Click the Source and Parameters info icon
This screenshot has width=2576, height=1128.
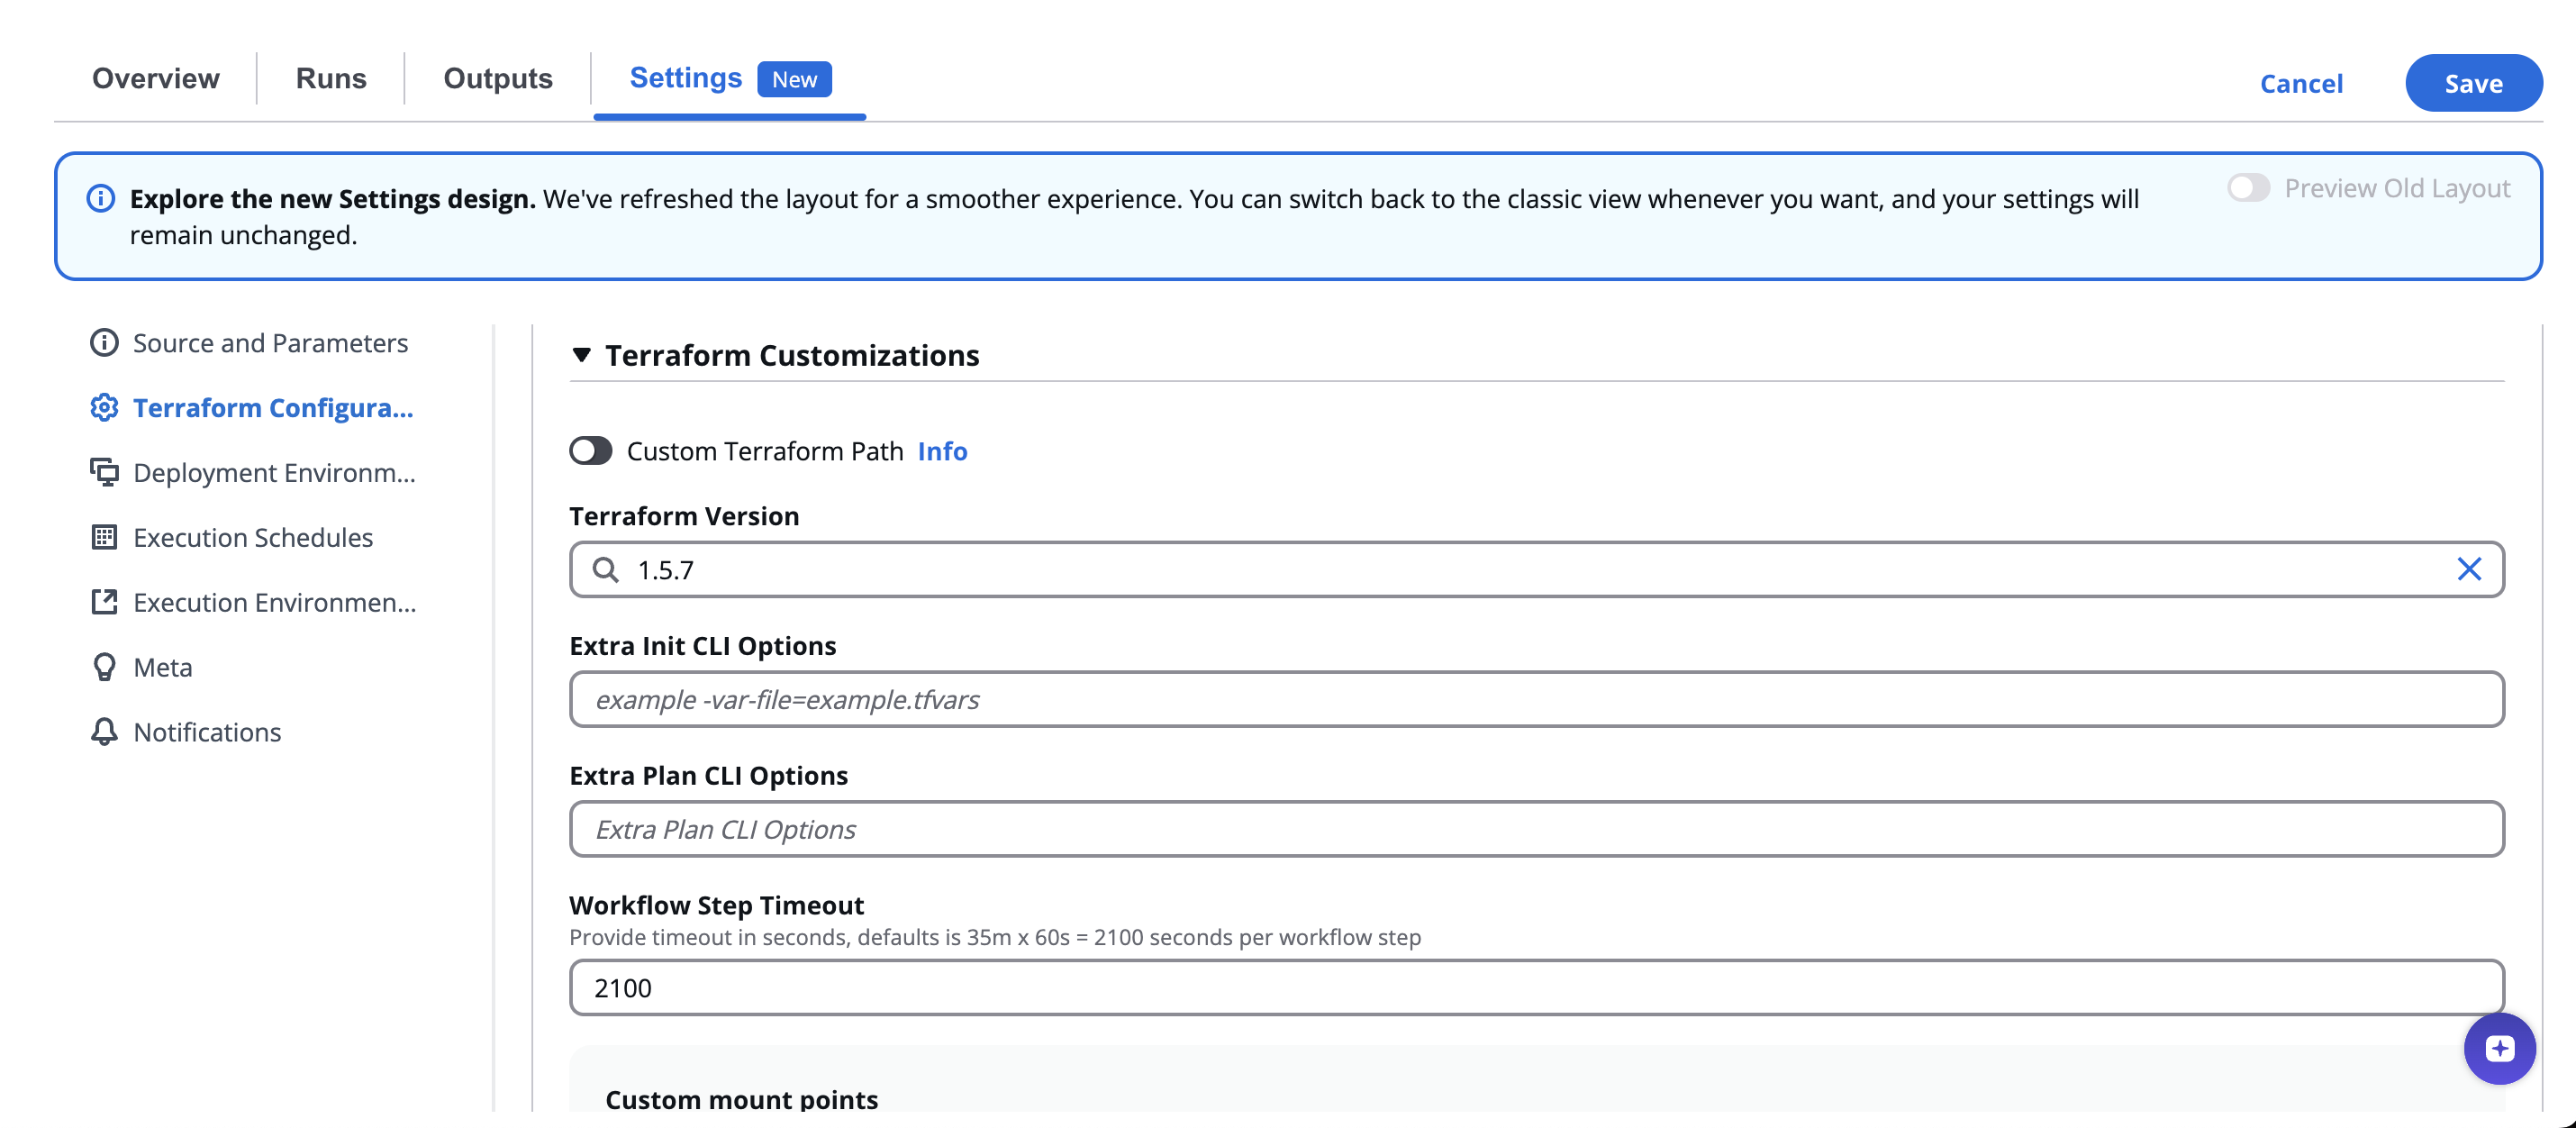(104, 343)
